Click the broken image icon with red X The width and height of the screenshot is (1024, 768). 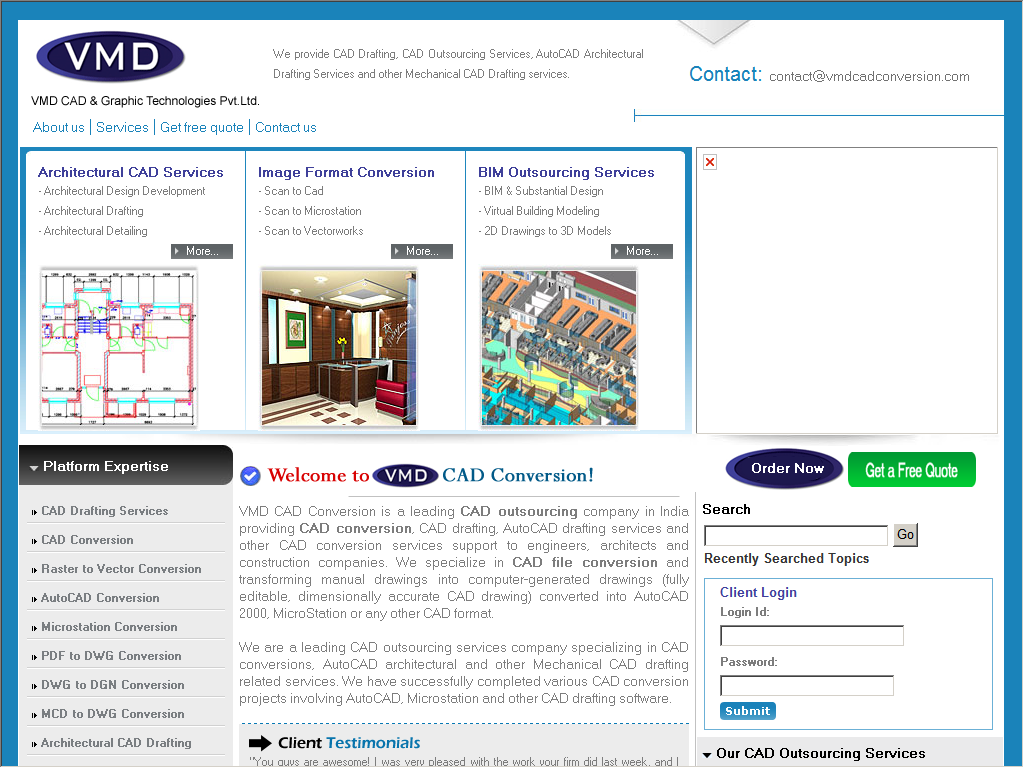tap(710, 162)
